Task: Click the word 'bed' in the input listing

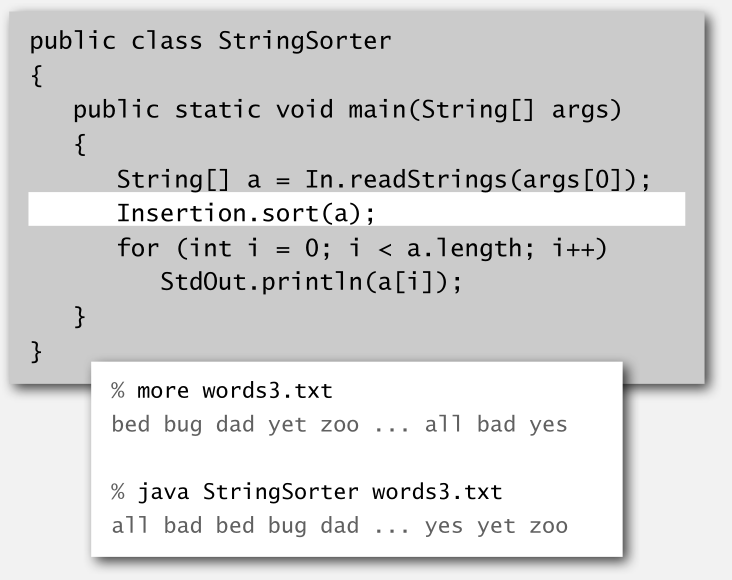Action: point(131,424)
